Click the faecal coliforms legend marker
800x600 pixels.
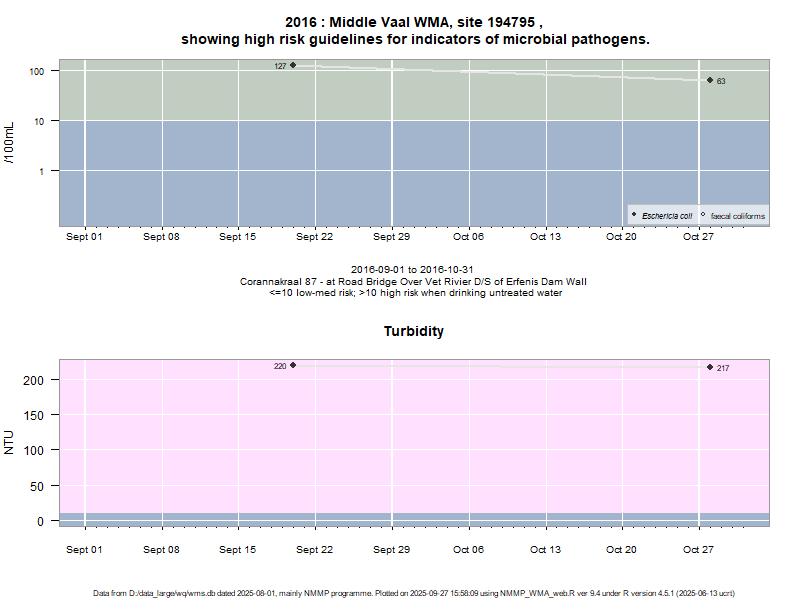tap(703, 215)
